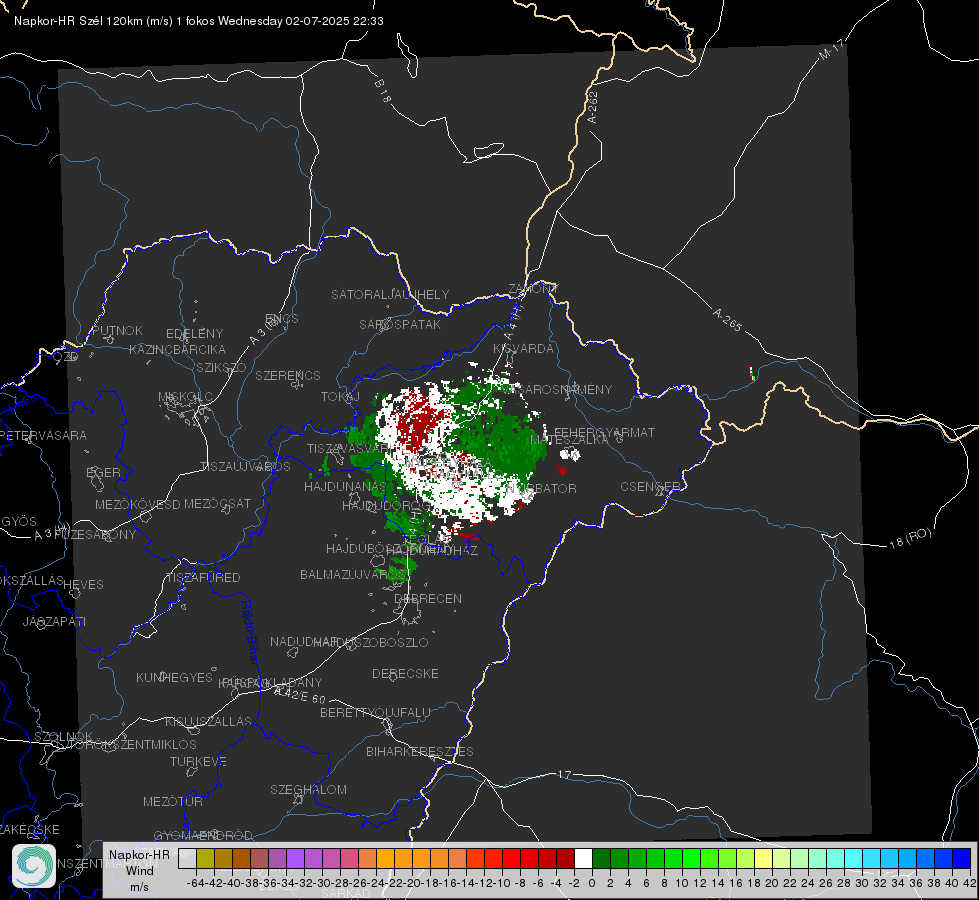This screenshot has width=979, height=900.
Task: Click the PÉTERVÁSÁRA label
Action: point(43,435)
